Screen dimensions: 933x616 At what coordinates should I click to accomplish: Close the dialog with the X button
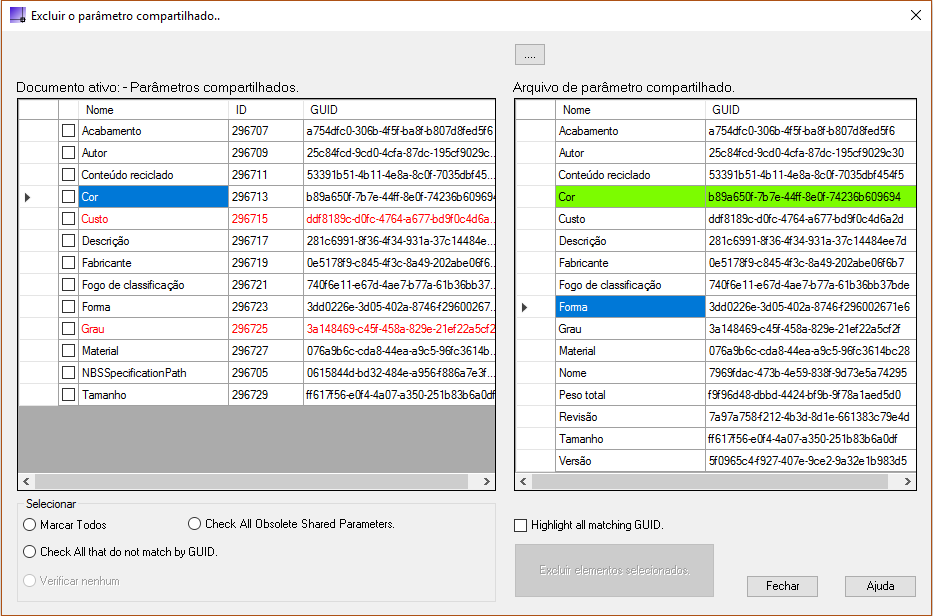[x=916, y=15]
